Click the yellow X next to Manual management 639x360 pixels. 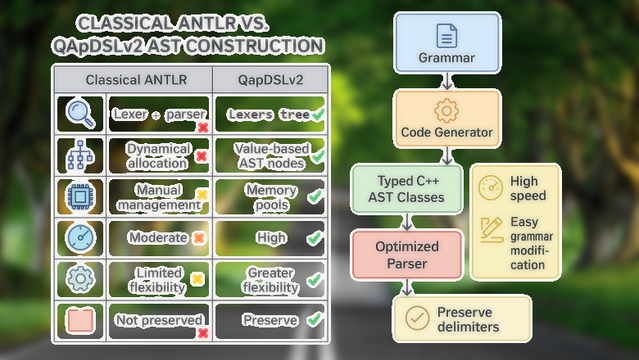click(202, 194)
